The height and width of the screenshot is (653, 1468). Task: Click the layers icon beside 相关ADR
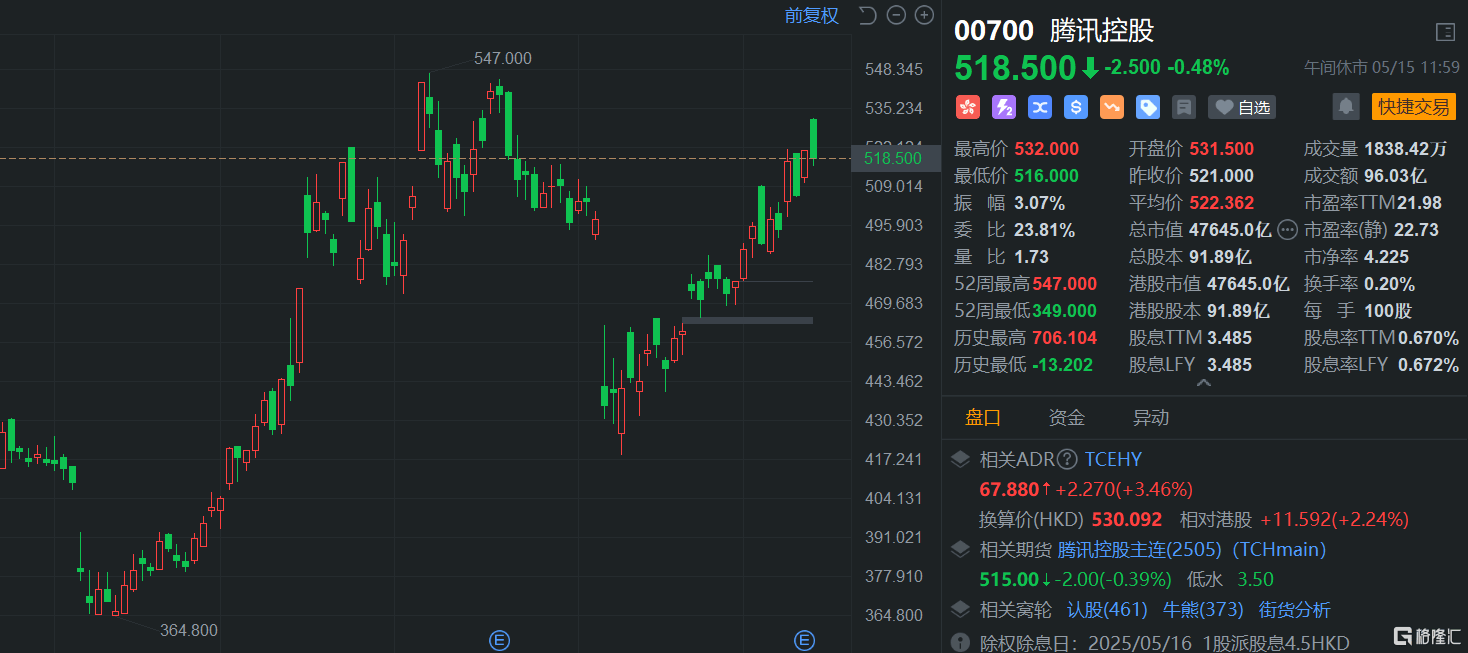point(960,460)
